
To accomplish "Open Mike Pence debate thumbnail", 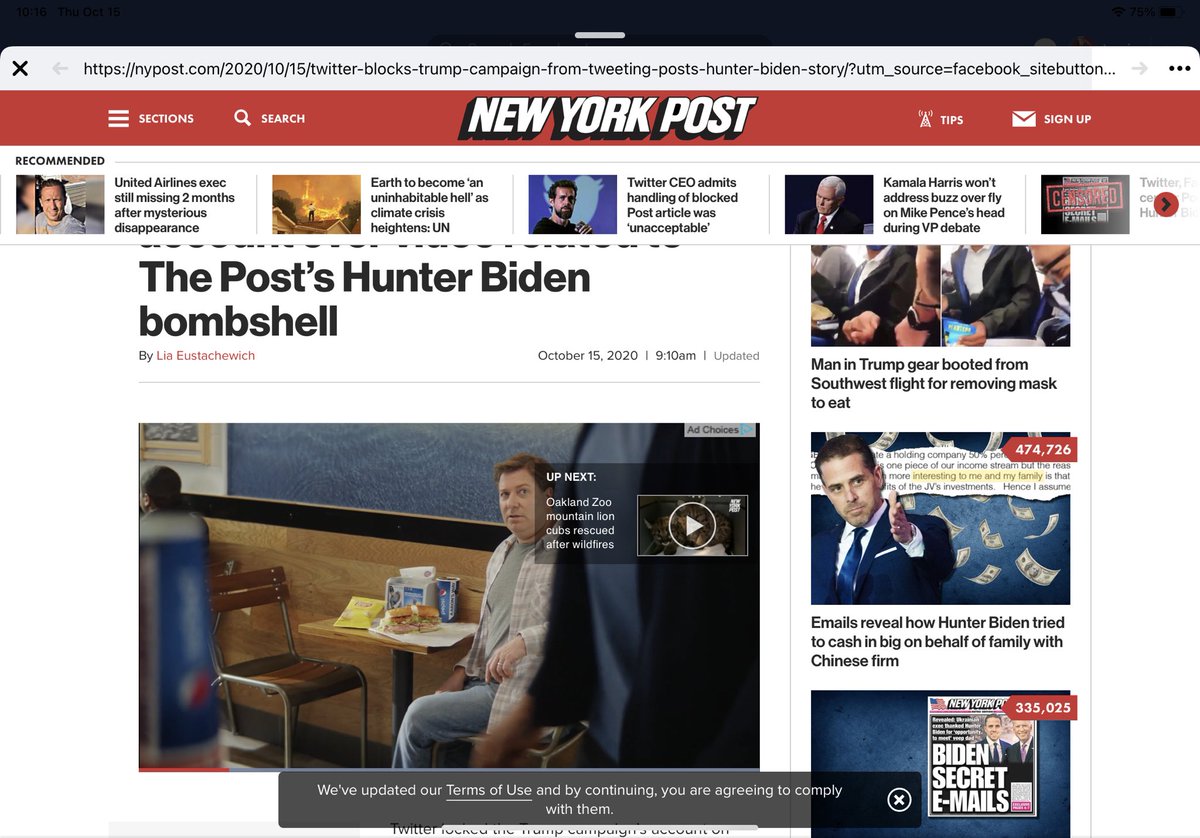I will 829,205.
